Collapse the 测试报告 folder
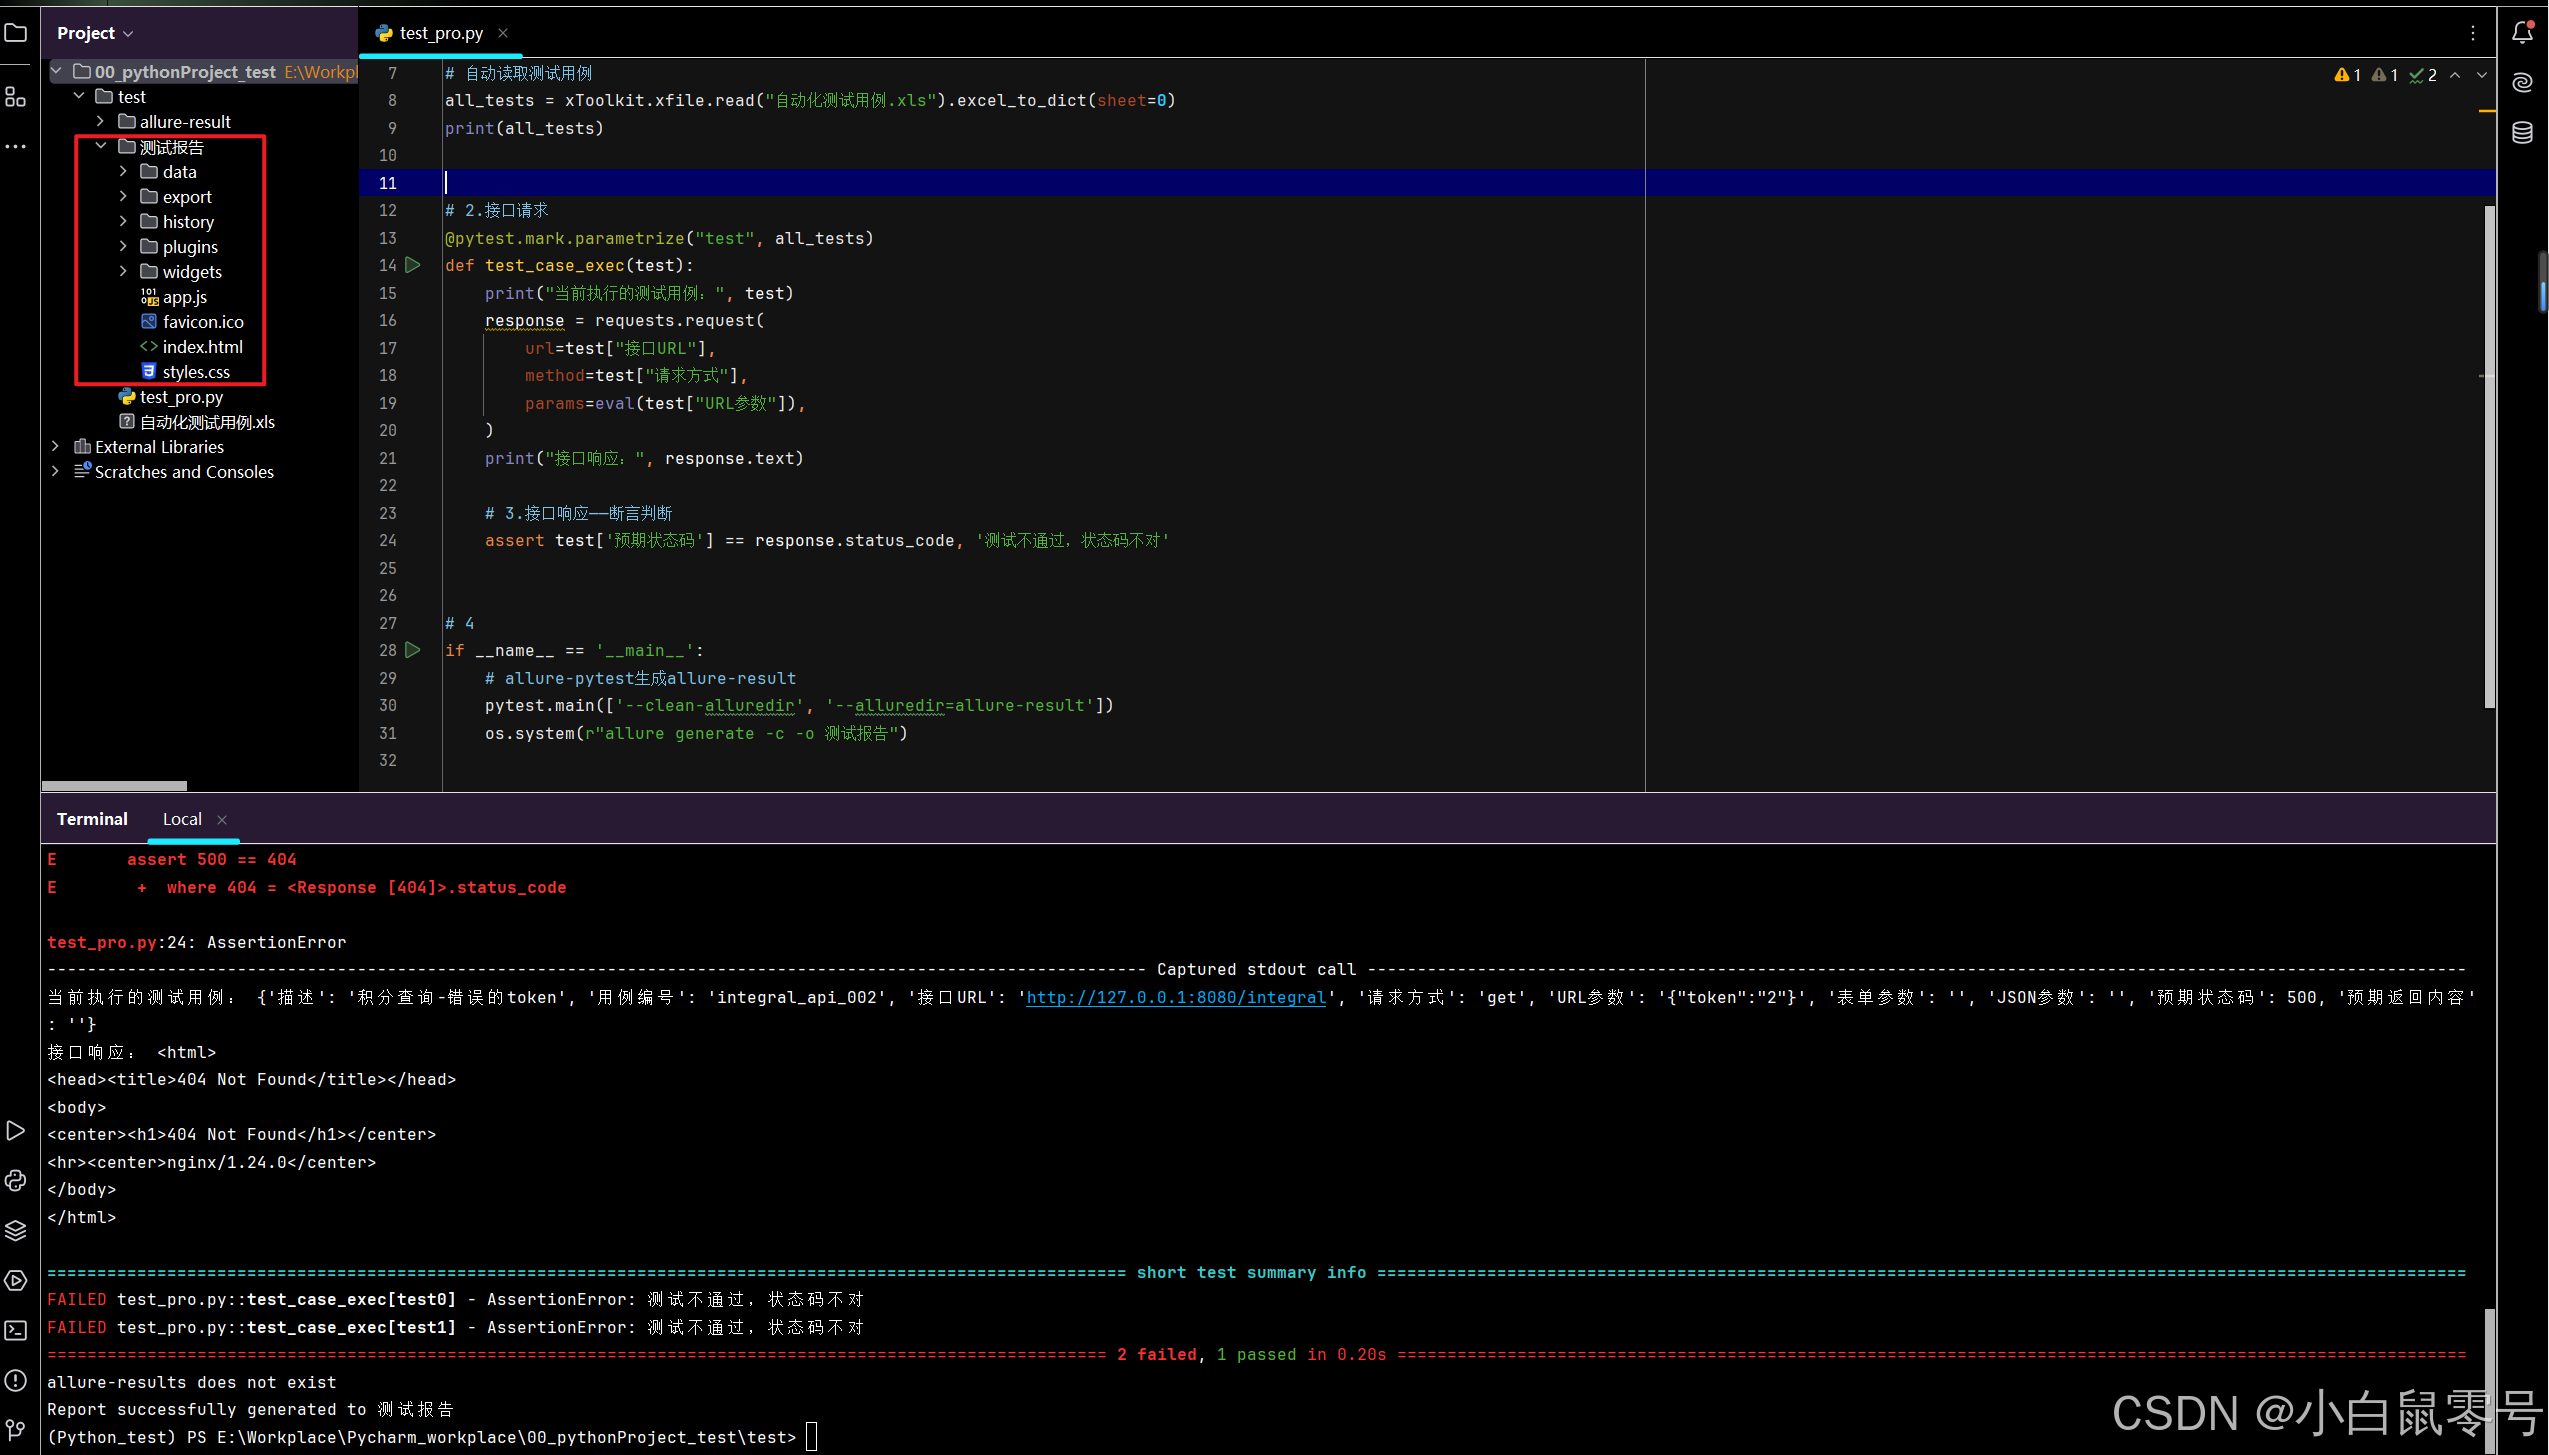This screenshot has height=1455, width=2549. (x=101, y=146)
